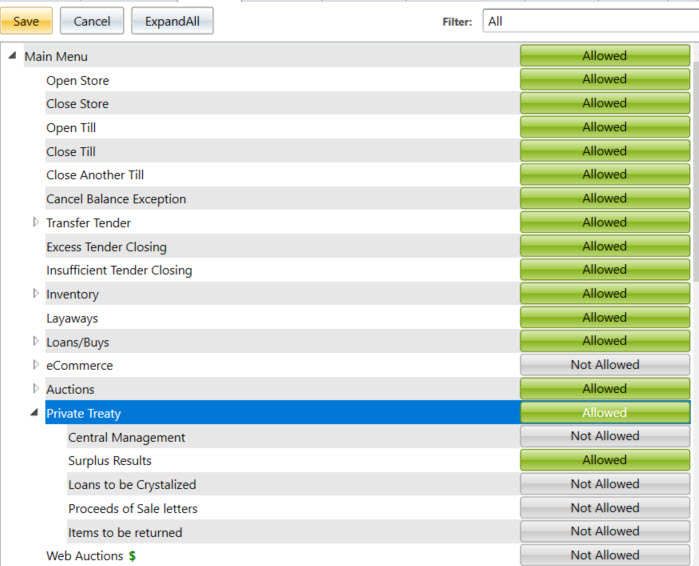Click the green dollar icon beside Web Auctions
Image resolution: width=699 pixels, height=566 pixels.
pos(132,556)
